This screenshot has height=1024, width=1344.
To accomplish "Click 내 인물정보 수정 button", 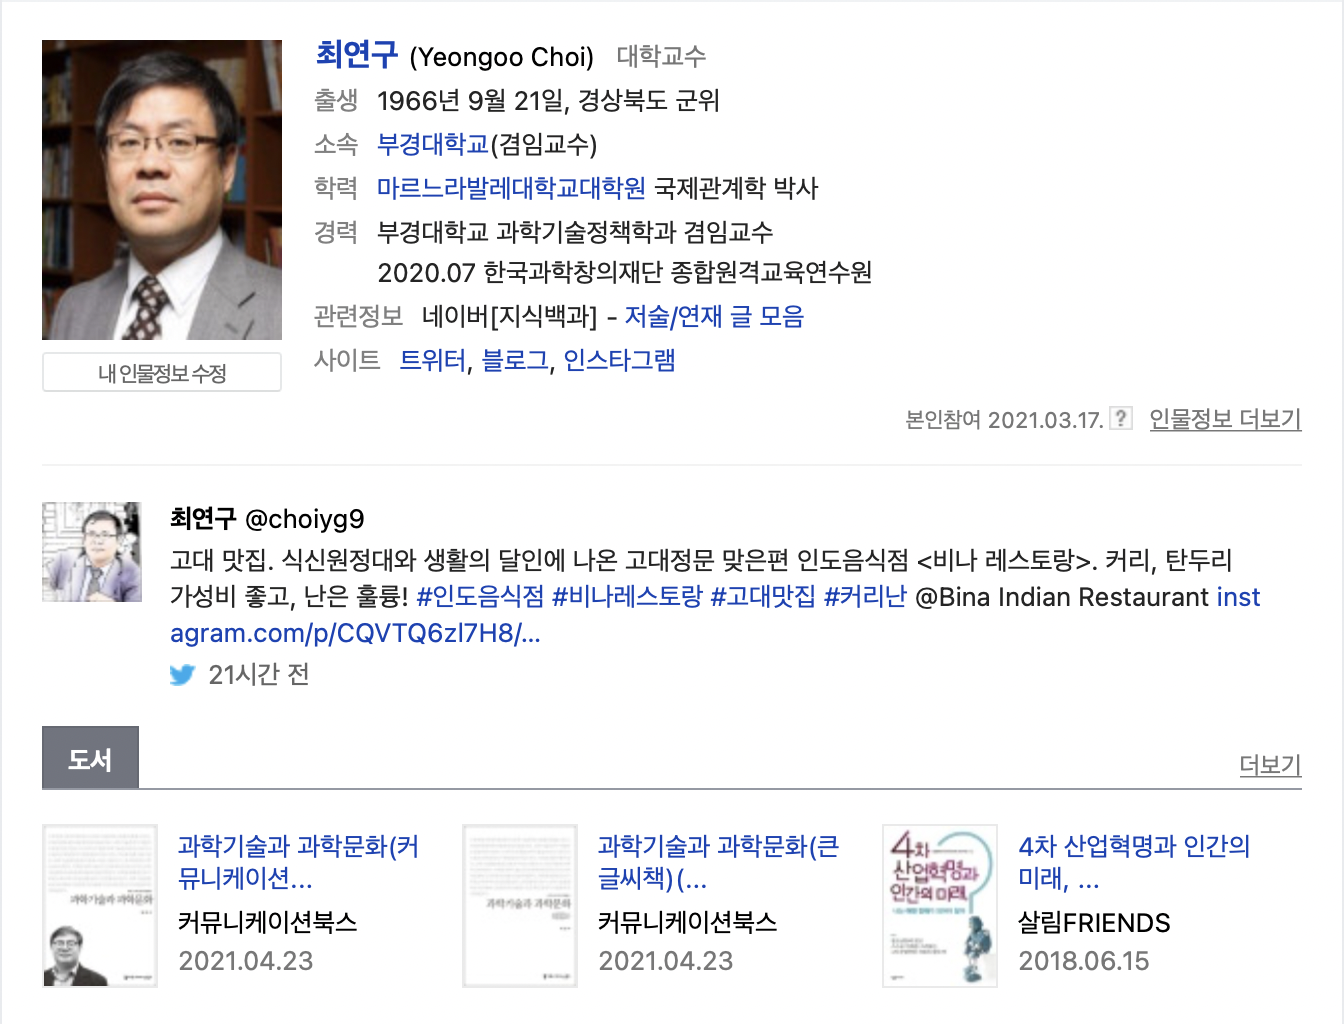I will [x=162, y=373].
